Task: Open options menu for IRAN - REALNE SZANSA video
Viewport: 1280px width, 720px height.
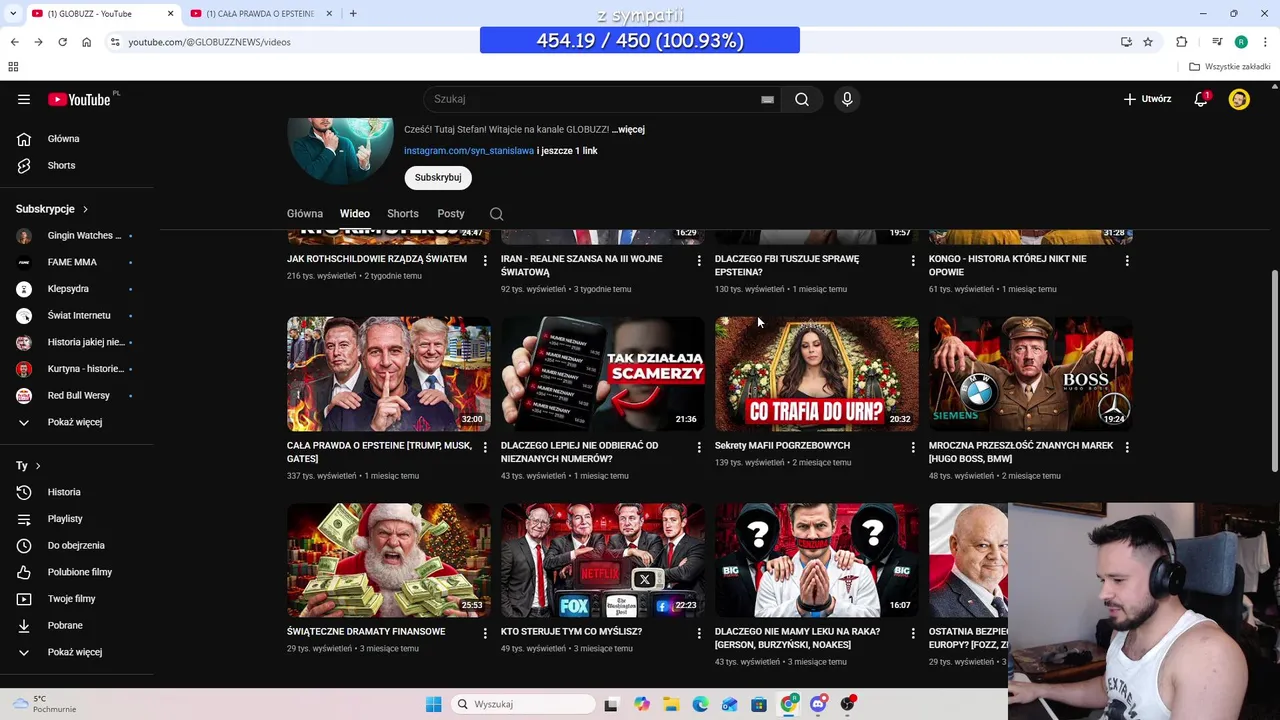Action: [x=699, y=260]
